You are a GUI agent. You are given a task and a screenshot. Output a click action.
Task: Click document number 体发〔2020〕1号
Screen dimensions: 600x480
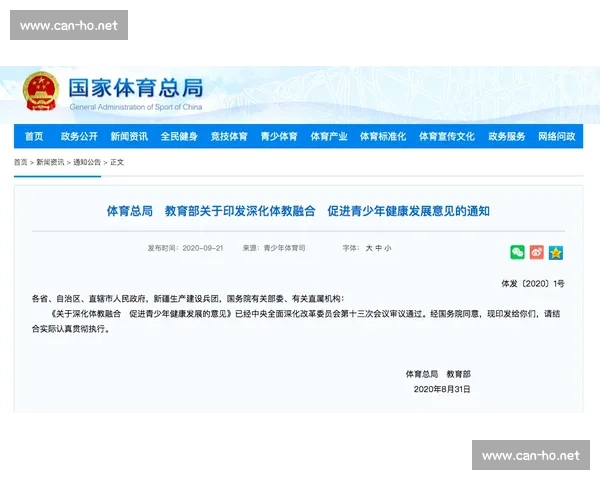pos(533,284)
